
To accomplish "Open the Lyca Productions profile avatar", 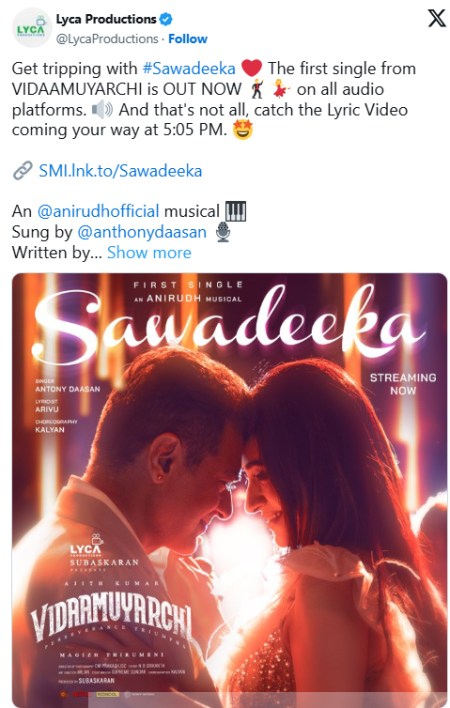I will point(32,28).
